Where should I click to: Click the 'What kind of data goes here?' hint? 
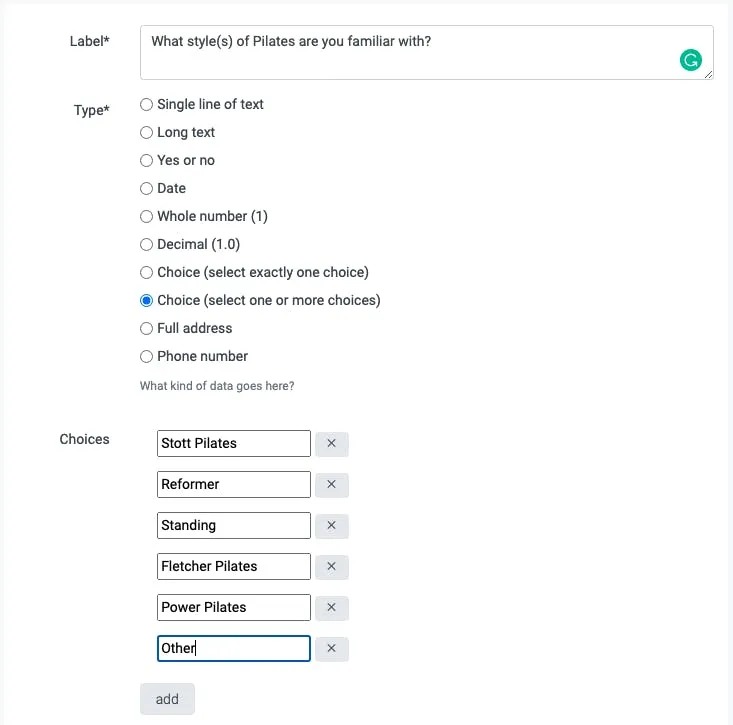coord(217,386)
